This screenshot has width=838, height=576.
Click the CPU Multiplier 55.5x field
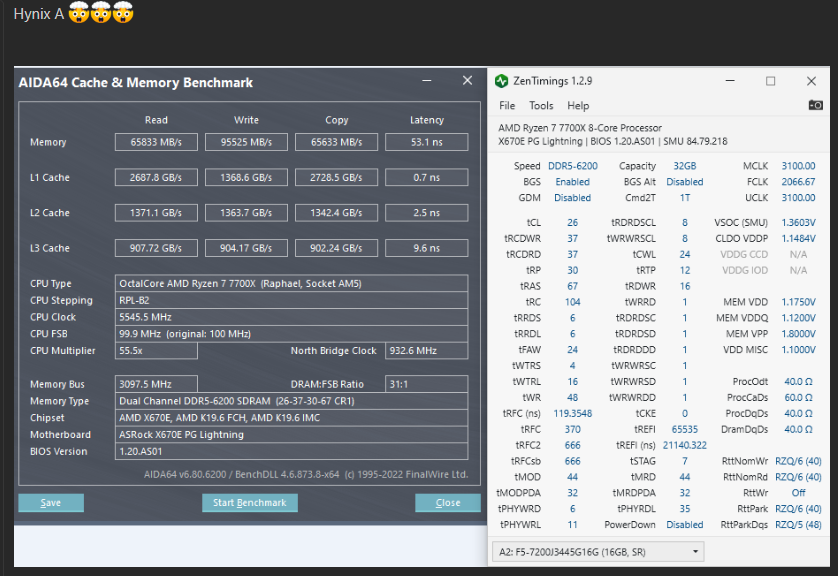(x=156, y=351)
